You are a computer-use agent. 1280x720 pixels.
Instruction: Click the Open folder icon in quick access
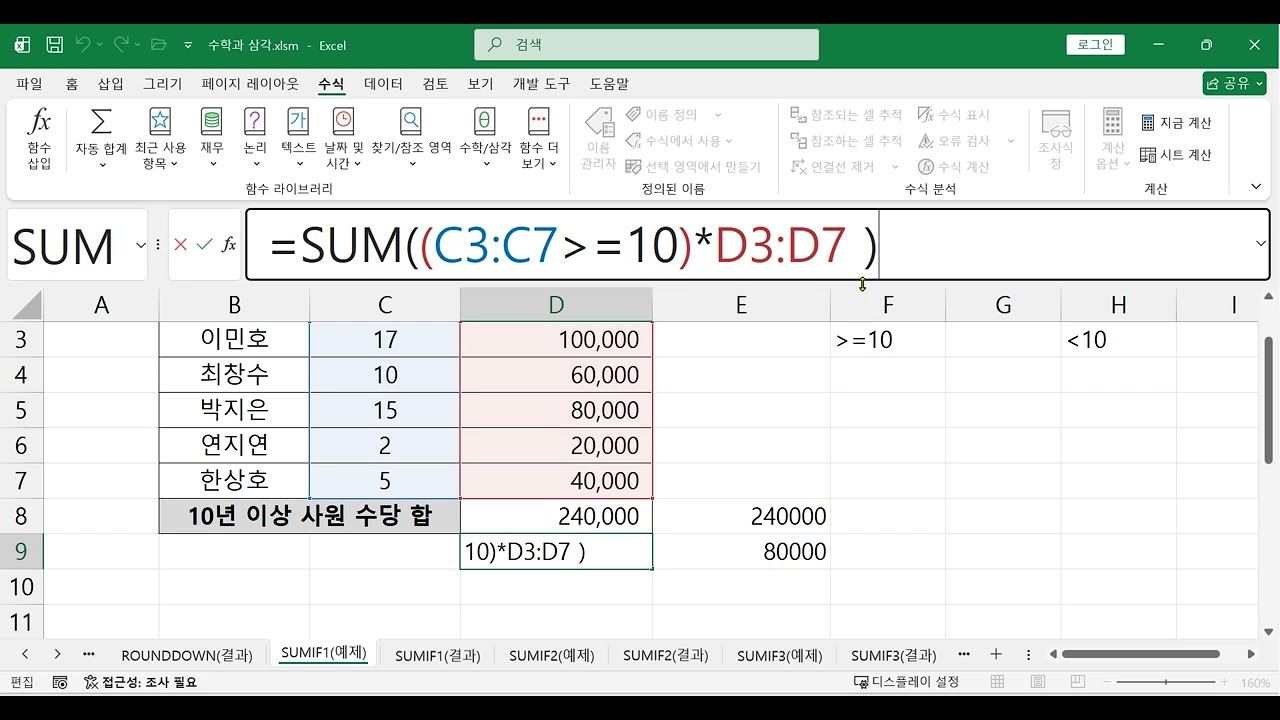pyautogui.click(x=158, y=45)
